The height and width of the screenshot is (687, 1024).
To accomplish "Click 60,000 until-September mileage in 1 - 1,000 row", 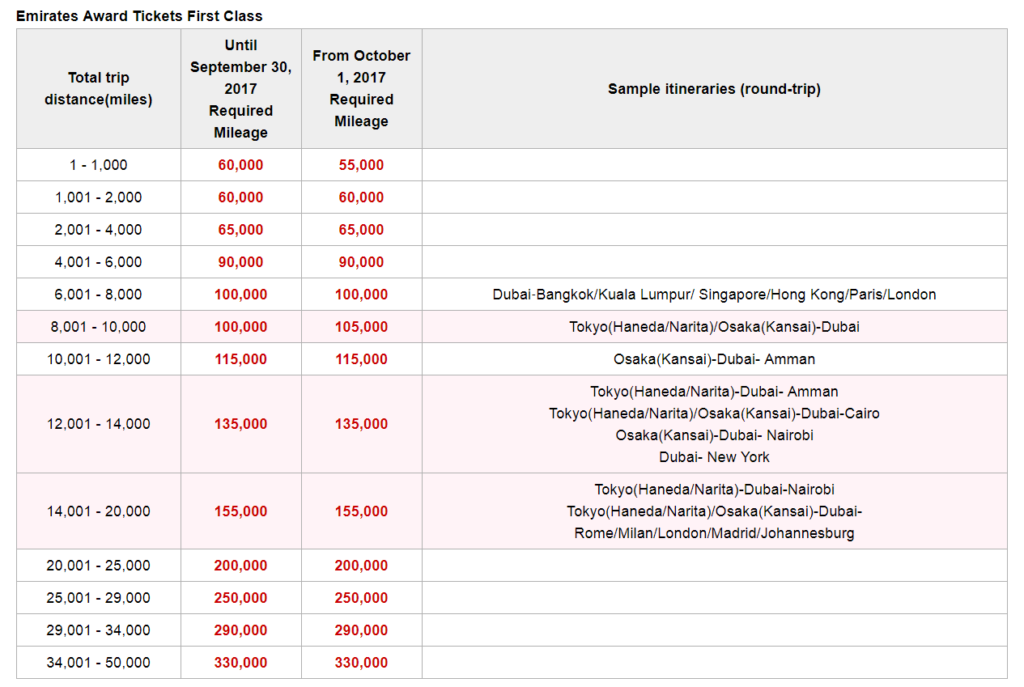I will pos(241,165).
